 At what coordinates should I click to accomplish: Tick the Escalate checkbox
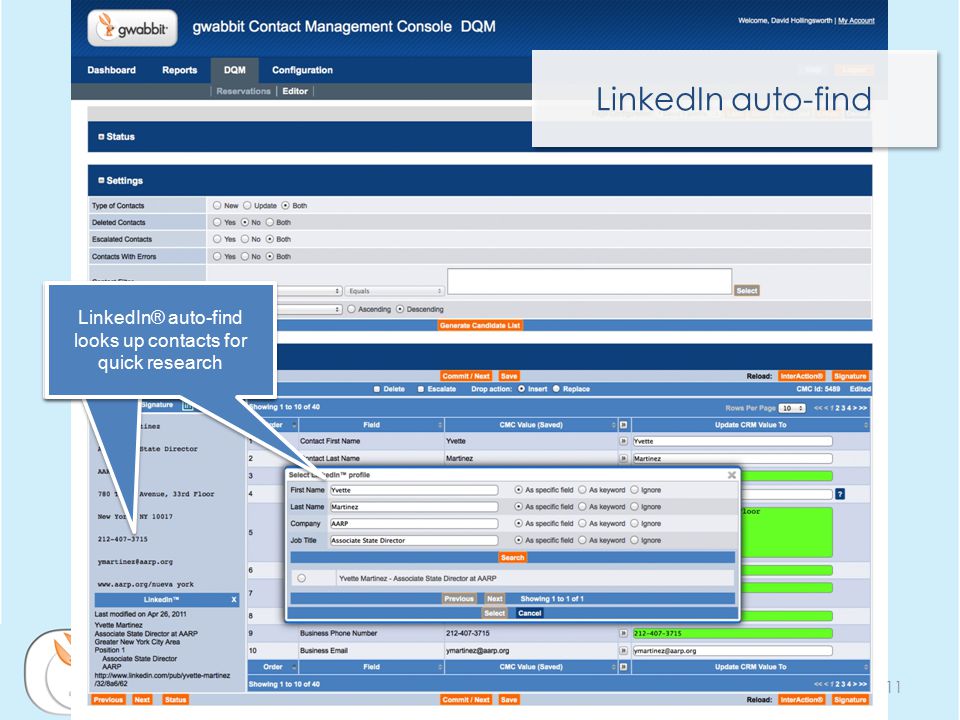421,389
